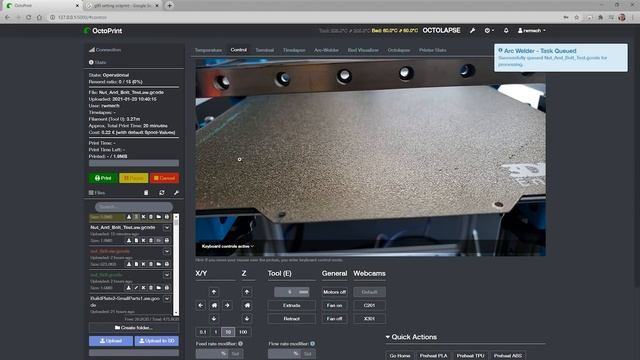Switch to the Temperature tab

pyautogui.click(x=208, y=50)
